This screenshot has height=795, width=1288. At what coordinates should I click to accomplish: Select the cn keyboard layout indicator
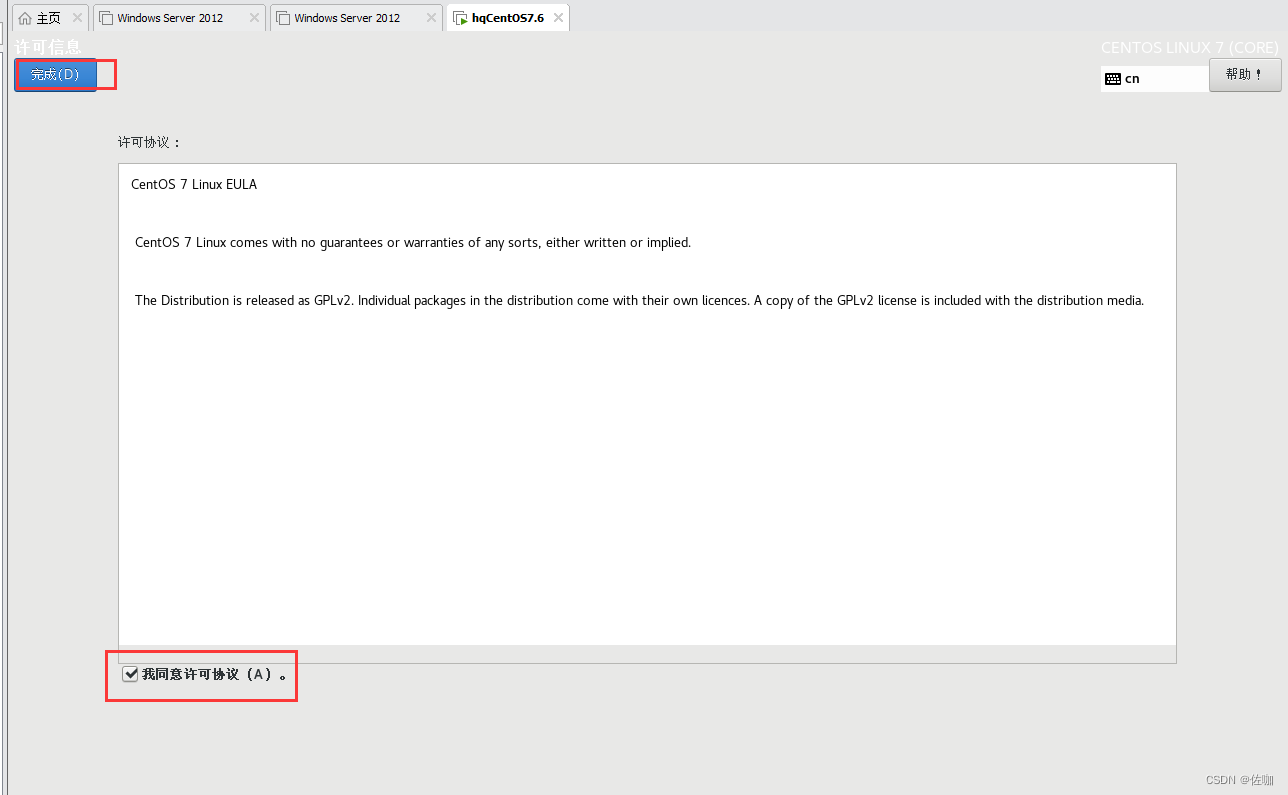click(x=1155, y=79)
